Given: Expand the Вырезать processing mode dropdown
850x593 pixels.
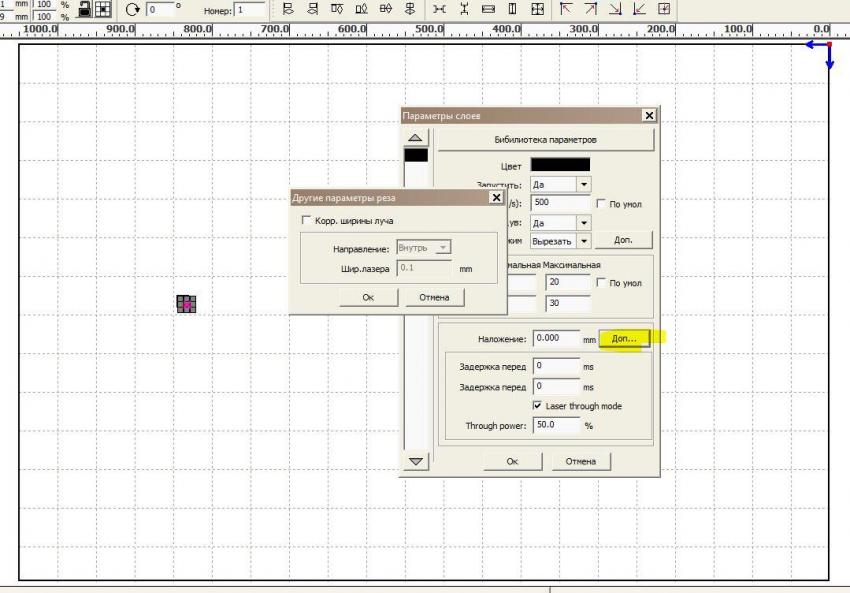Looking at the screenshot, I should pyautogui.click(x=584, y=241).
